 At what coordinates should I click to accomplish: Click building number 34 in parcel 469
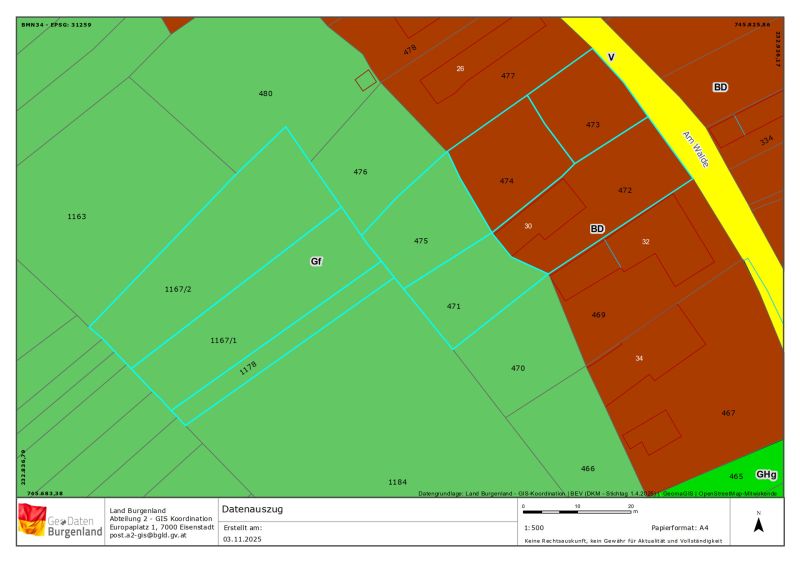click(639, 358)
